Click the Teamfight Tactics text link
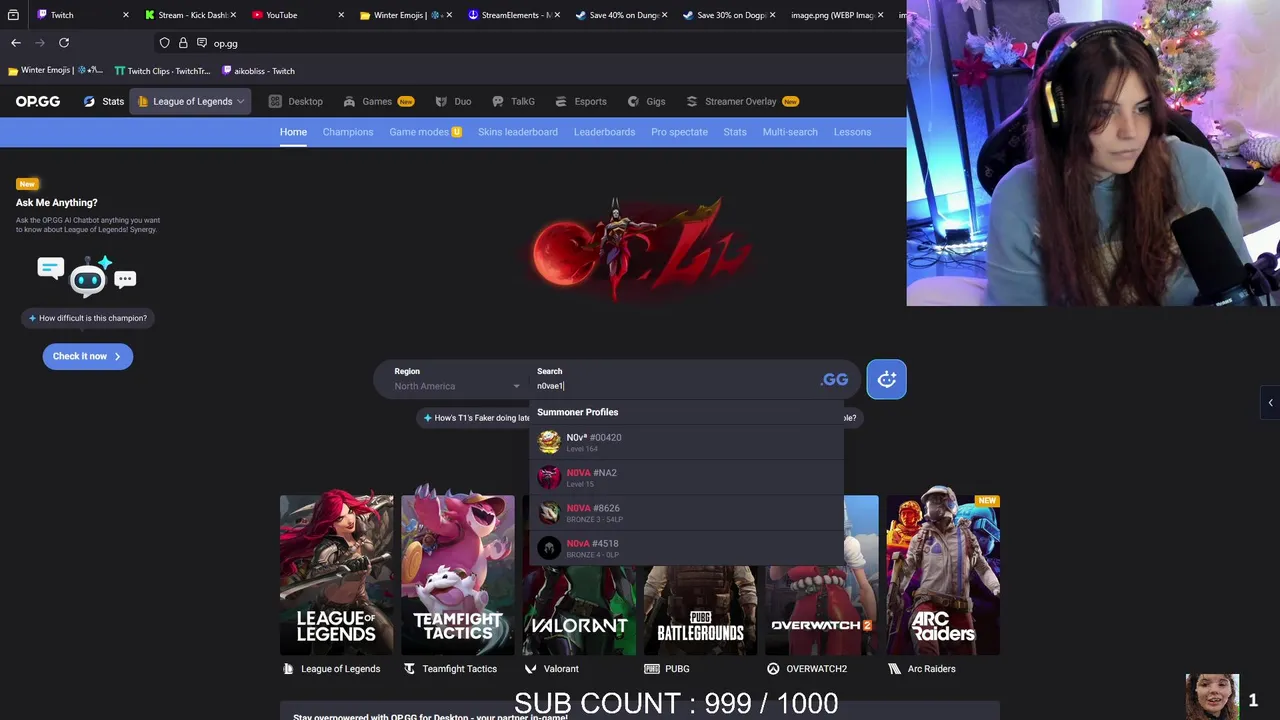The width and height of the screenshot is (1280, 720). (x=450, y=668)
